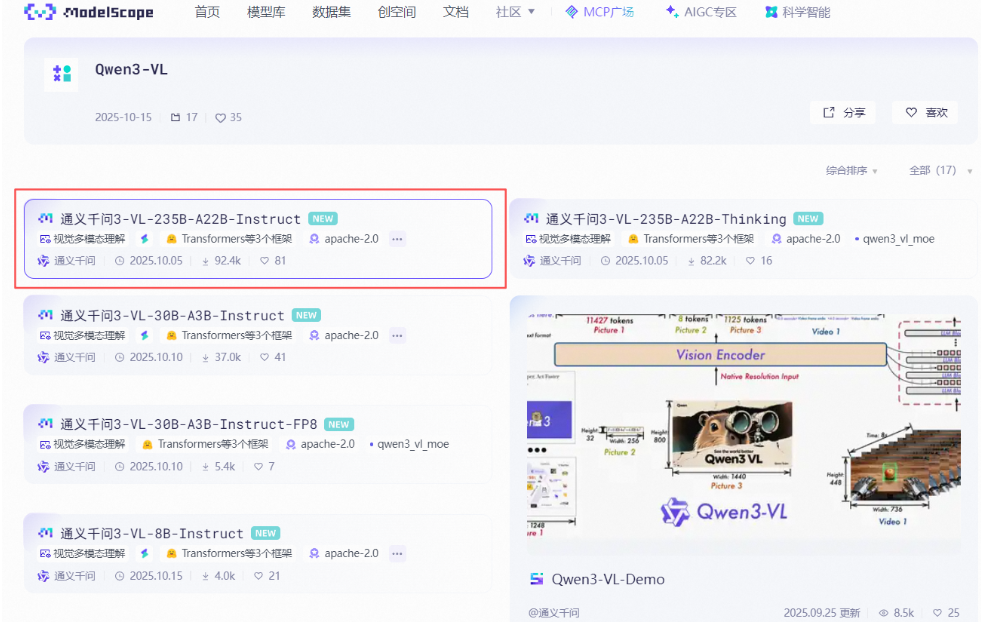Screen dimensions: 981x625
Task: Click 通义千问 owner on 8B-Instruct card
Action: (67, 576)
